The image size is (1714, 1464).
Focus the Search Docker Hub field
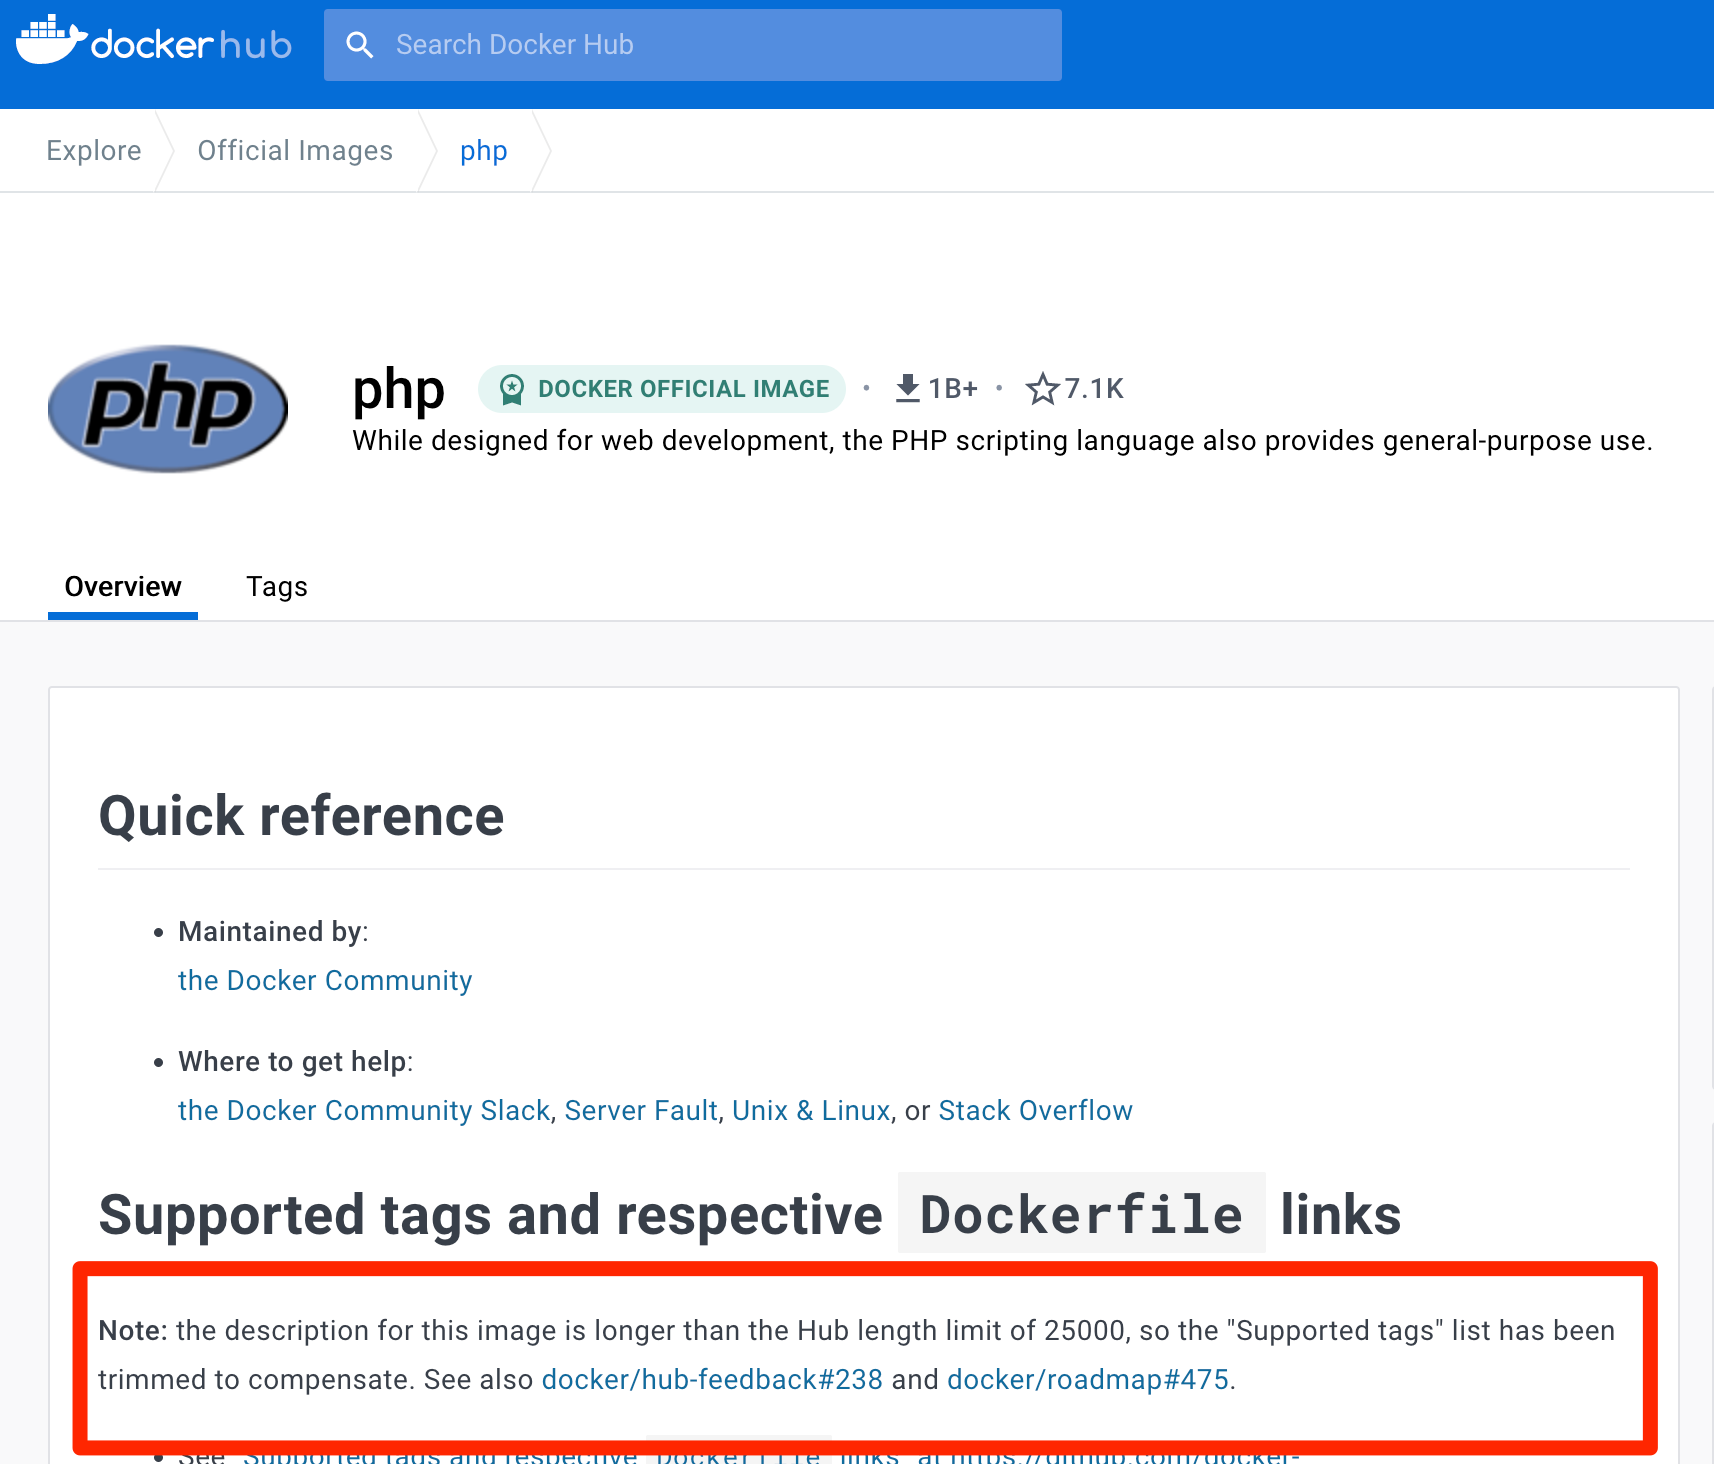tap(692, 45)
